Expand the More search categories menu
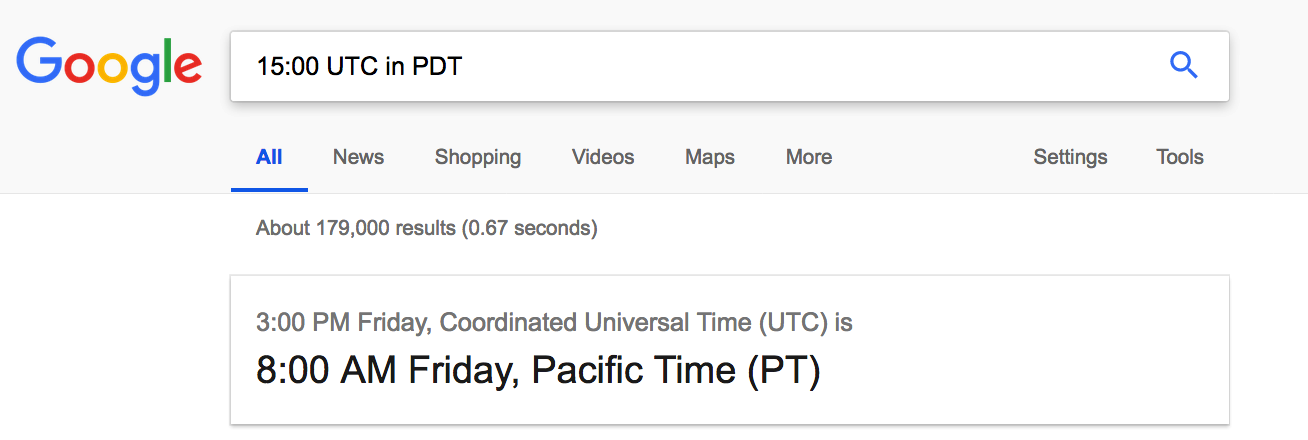 click(809, 157)
